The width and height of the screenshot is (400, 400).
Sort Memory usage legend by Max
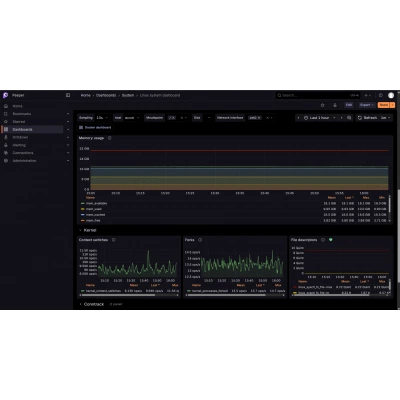coord(366,198)
